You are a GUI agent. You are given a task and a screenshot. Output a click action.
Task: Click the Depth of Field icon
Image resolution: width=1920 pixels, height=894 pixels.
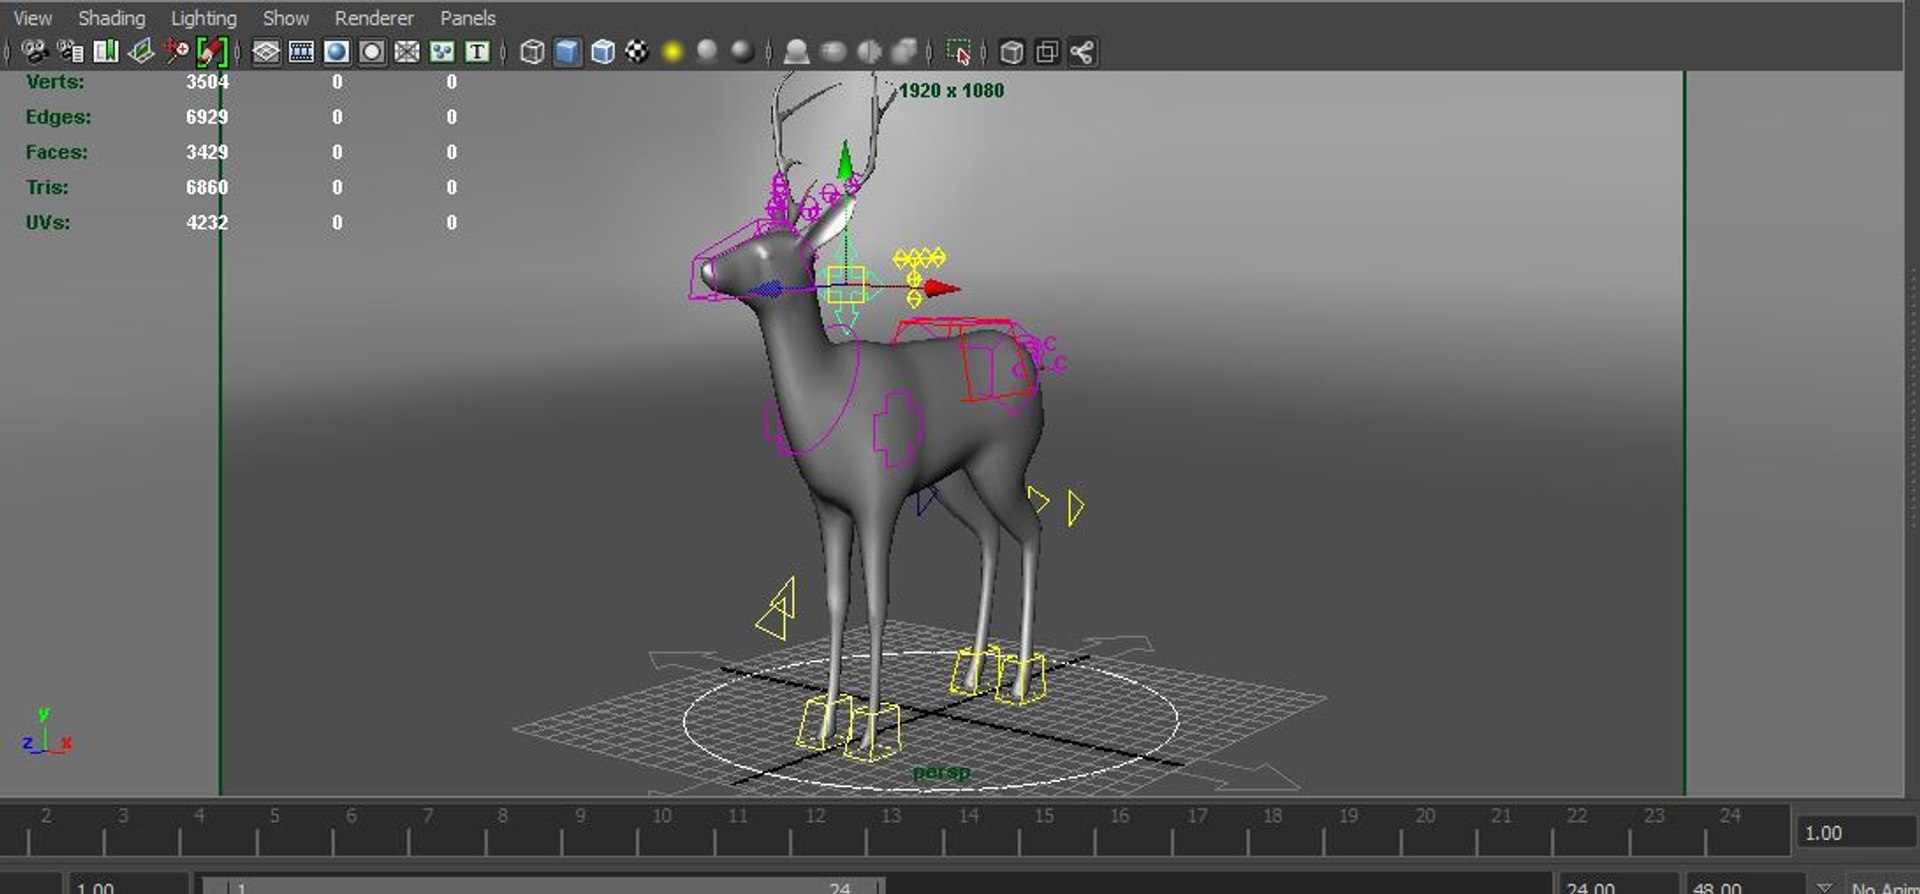(x=904, y=52)
